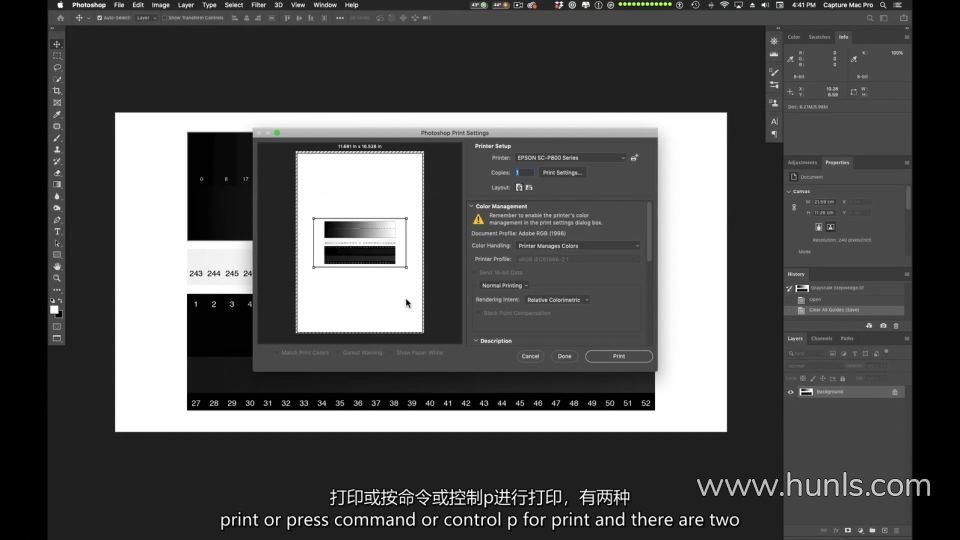Click the Background layer thumbnail

click(806, 392)
